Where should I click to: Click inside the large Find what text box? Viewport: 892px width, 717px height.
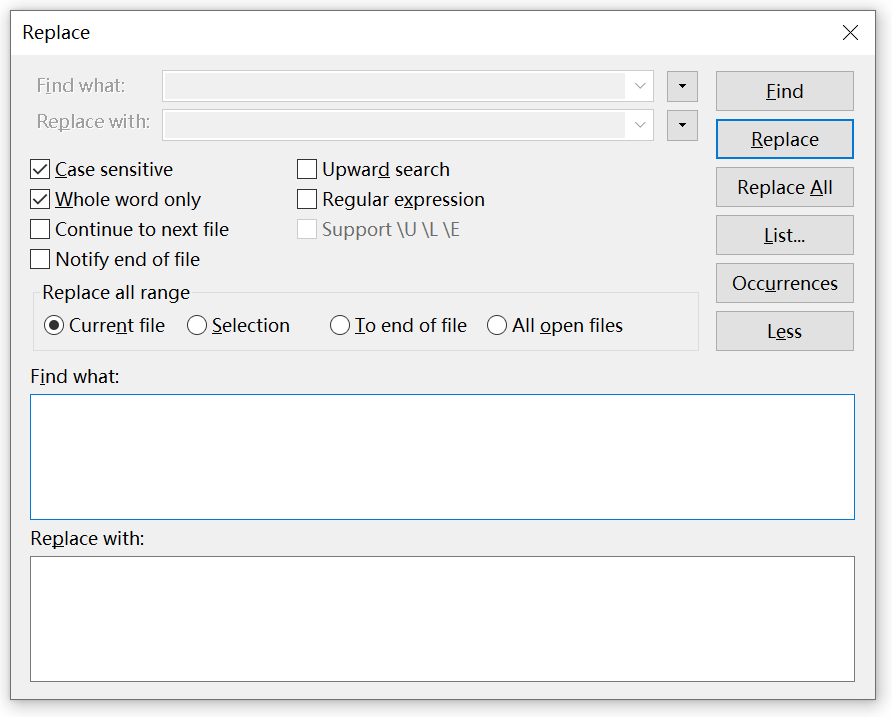(442, 456)
